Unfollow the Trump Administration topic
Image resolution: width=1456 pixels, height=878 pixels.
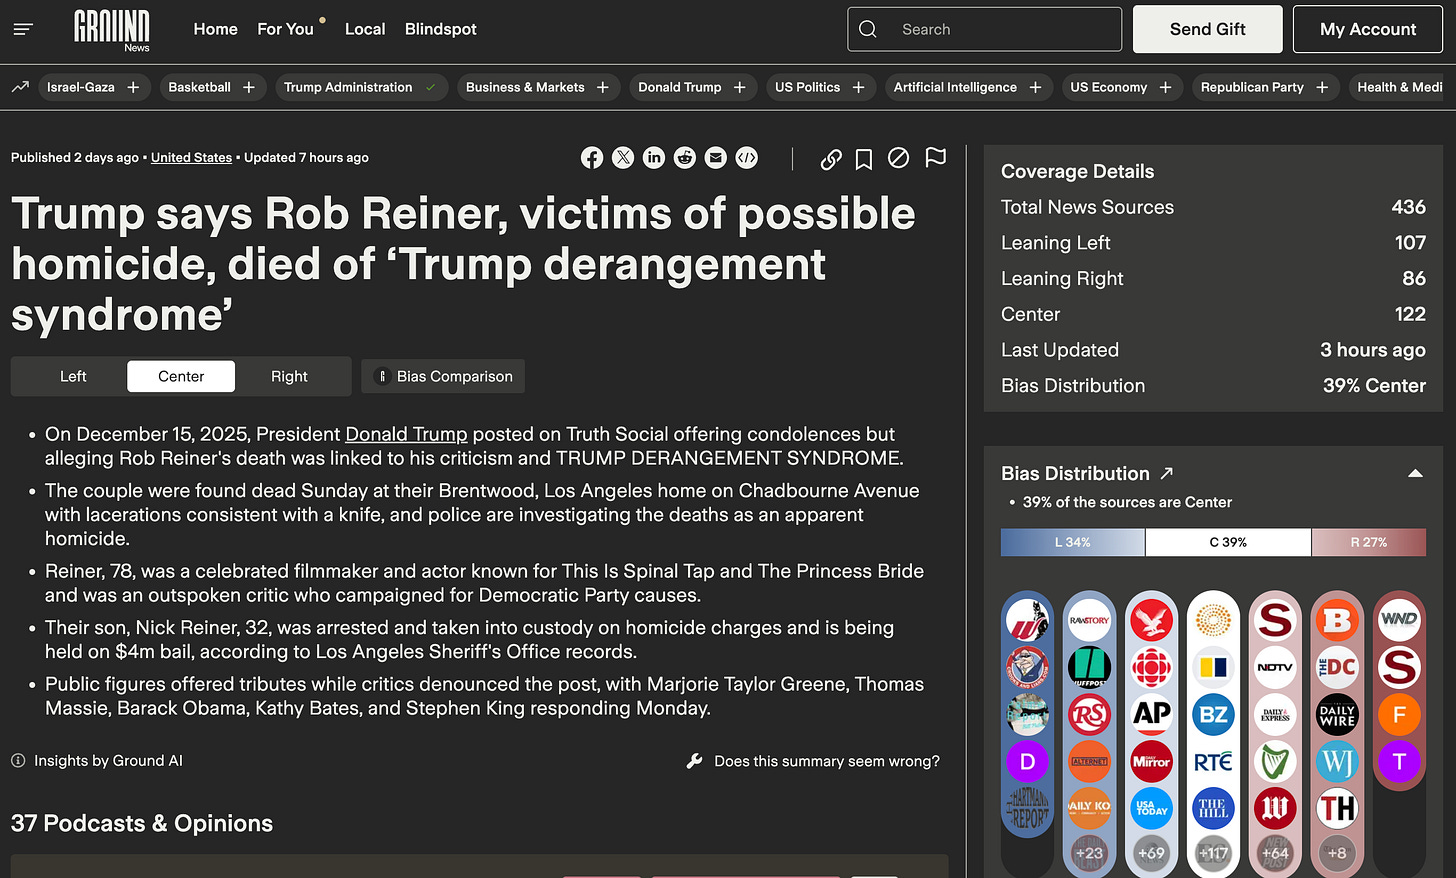(431, 87)
